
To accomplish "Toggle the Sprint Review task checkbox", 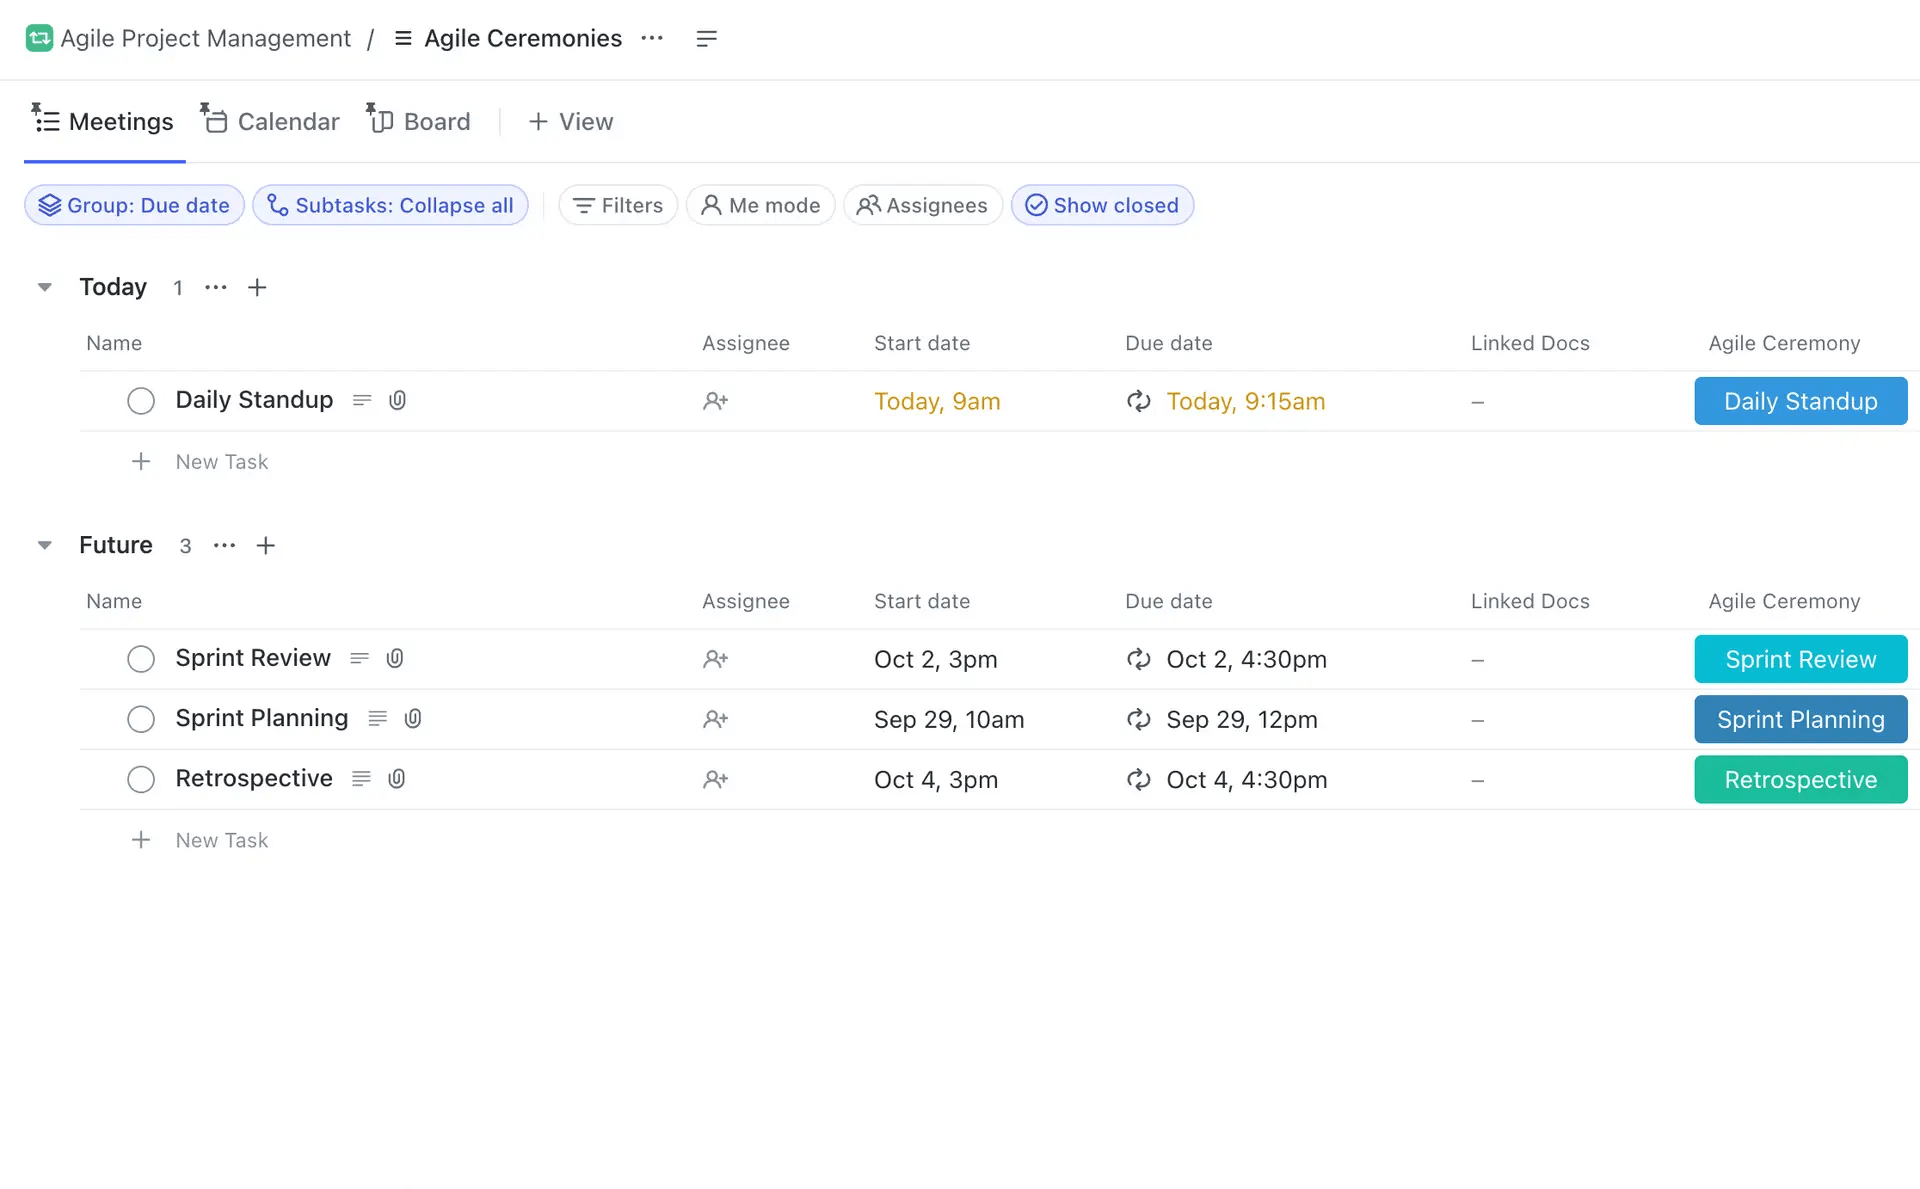I will coord(140,658).
